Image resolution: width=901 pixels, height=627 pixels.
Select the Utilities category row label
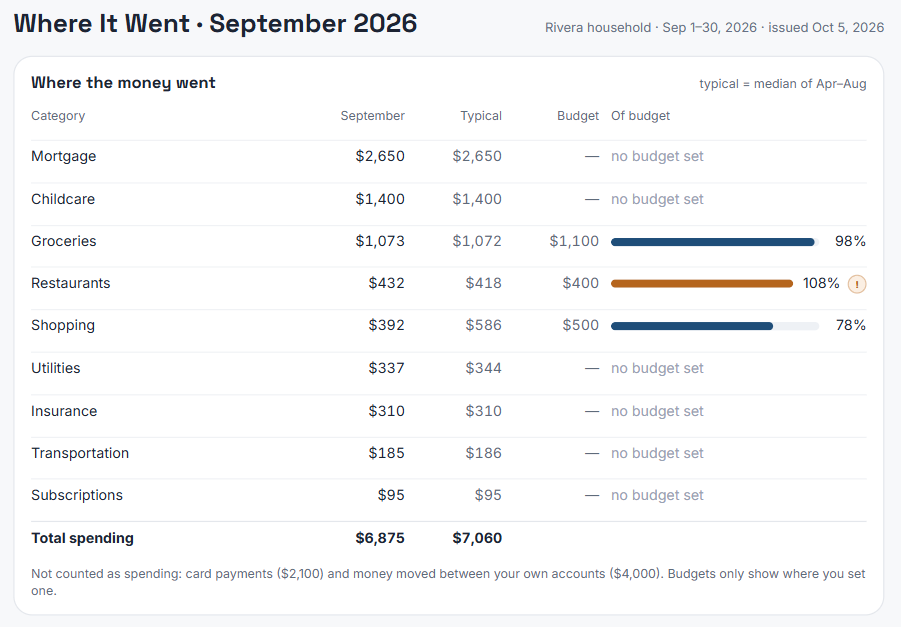coord(56,368)
